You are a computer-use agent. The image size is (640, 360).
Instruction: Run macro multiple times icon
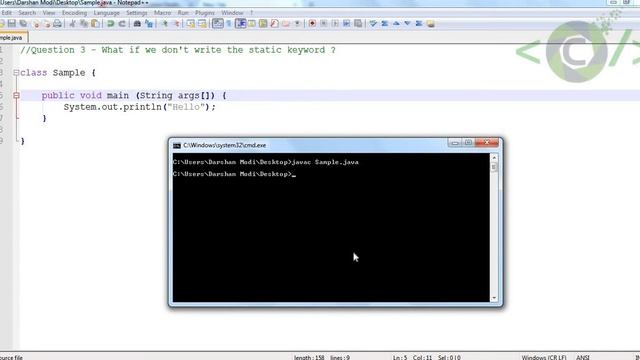[x=347, y=24]
